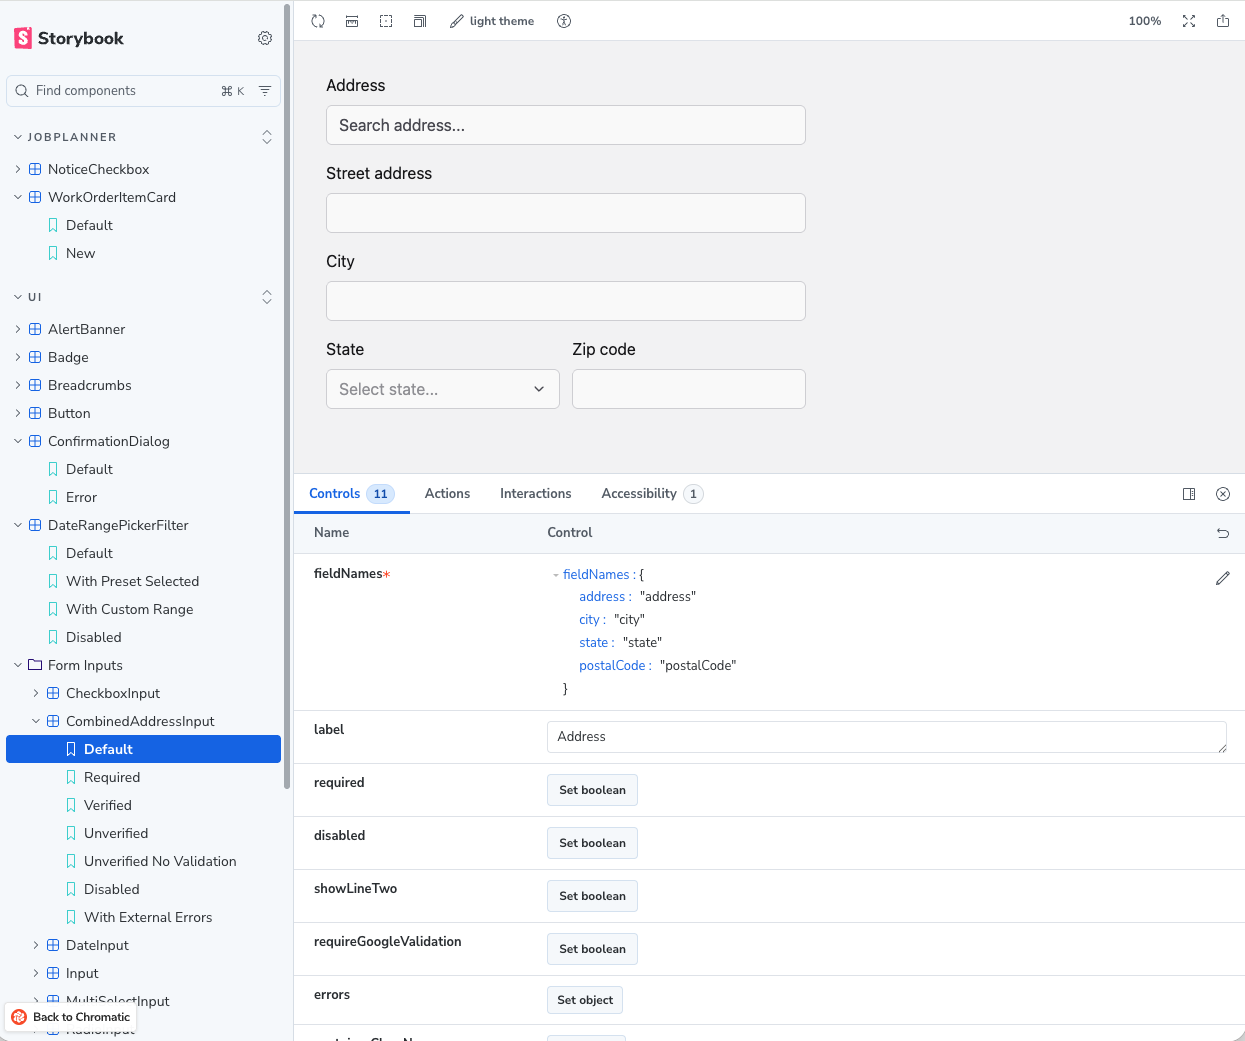The image size is (1245, 1041).
Task: Expand all in JOBPLANNER section
Action: 267,137
